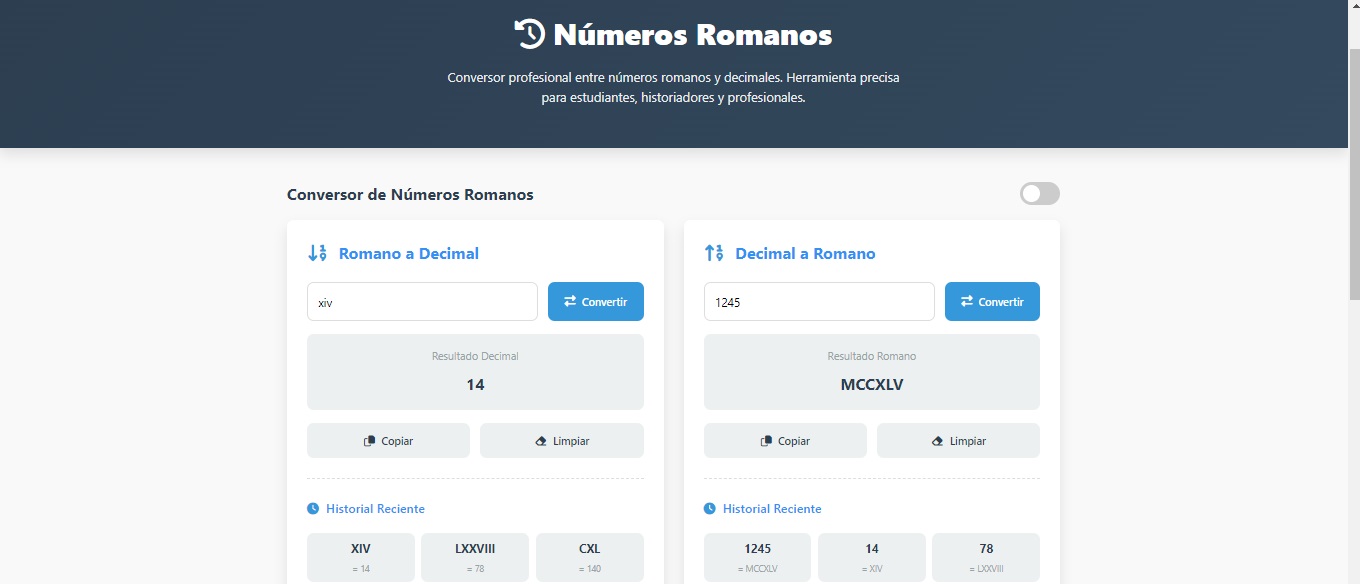Click Copiar under the MCCXLV result

coord(785,440)
